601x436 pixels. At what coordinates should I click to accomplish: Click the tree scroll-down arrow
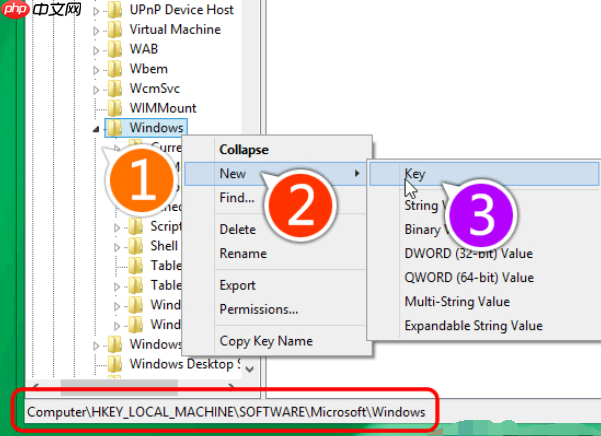coord(250,369)
